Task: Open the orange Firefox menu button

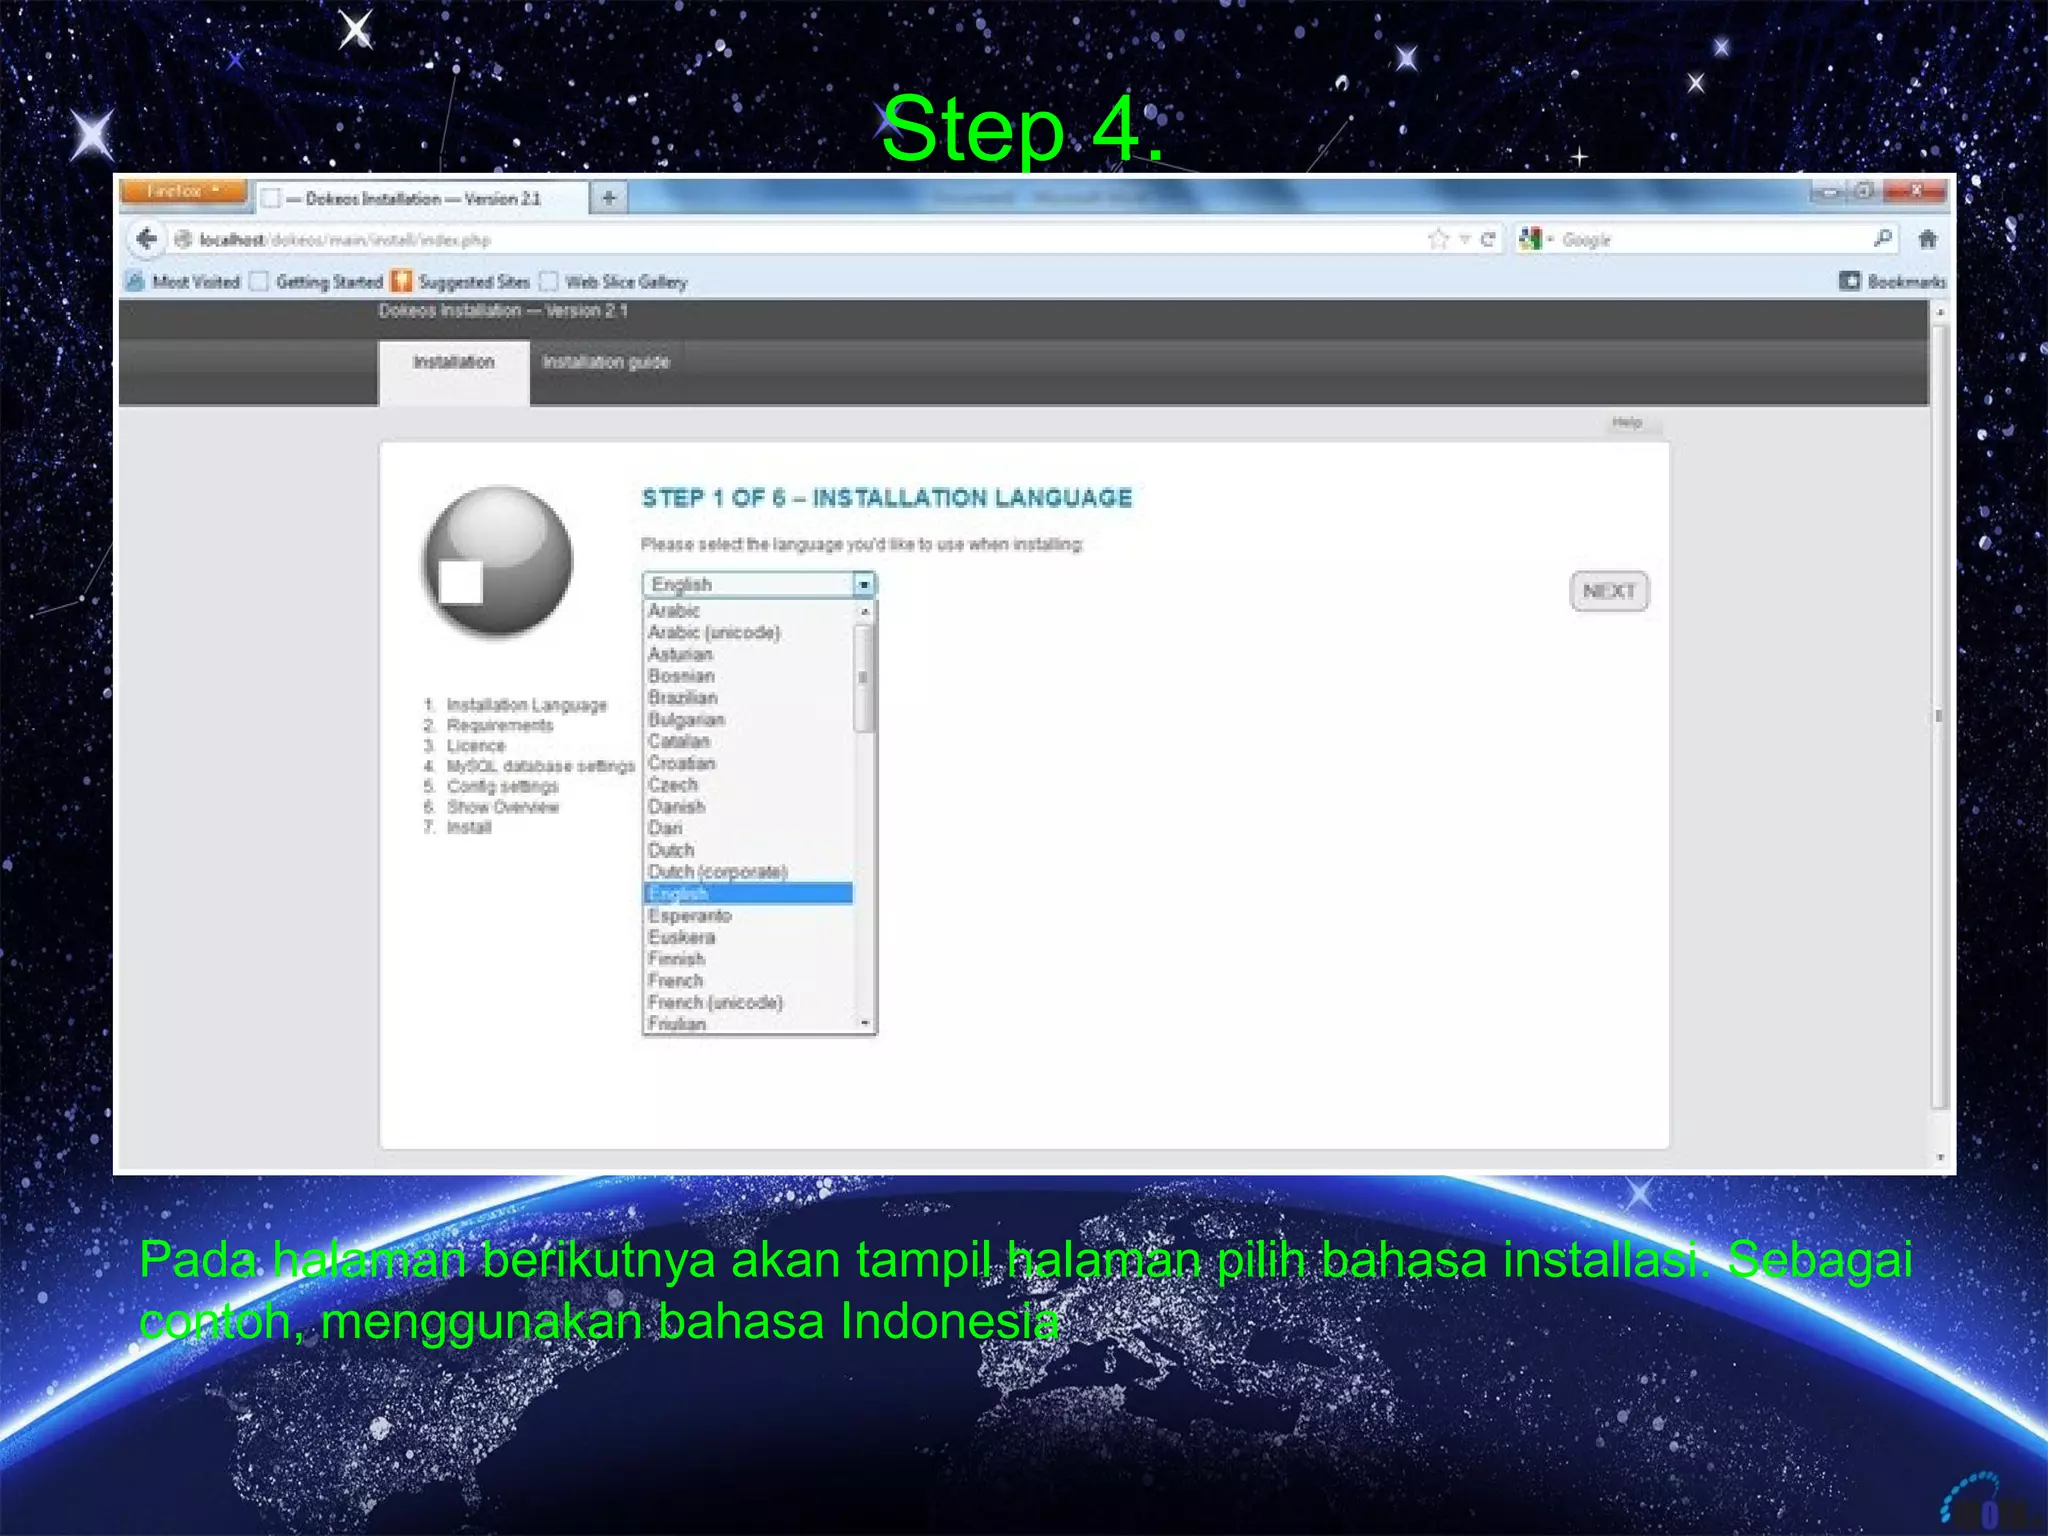Action: pos(182,191)
